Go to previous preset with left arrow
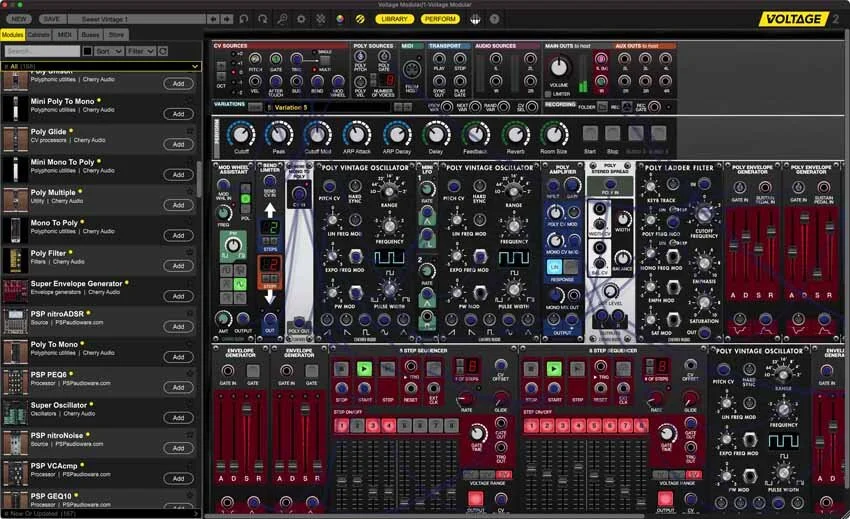This screenshot has width=850, height=519. click(x=213, y=19)
